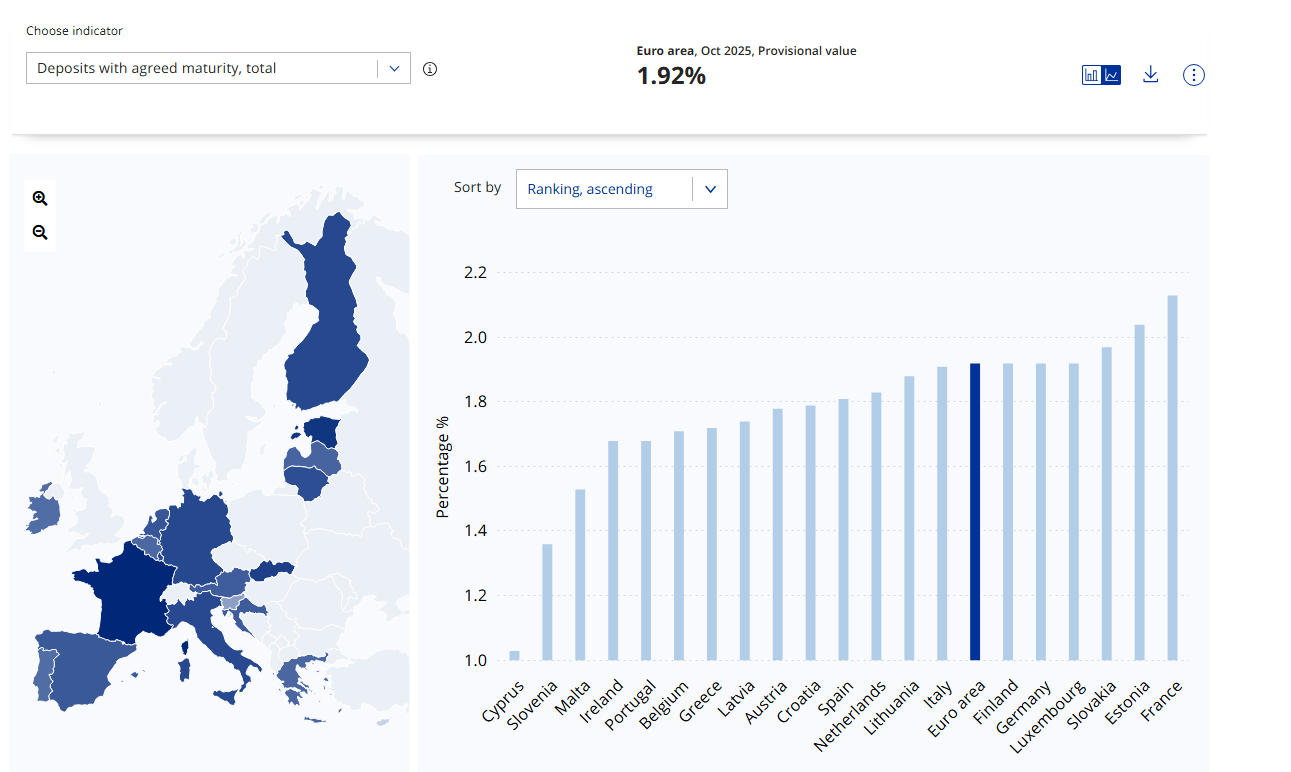1291x772 pixels.
Task: Select the Slovenia bar
Action: pos(547,602)
